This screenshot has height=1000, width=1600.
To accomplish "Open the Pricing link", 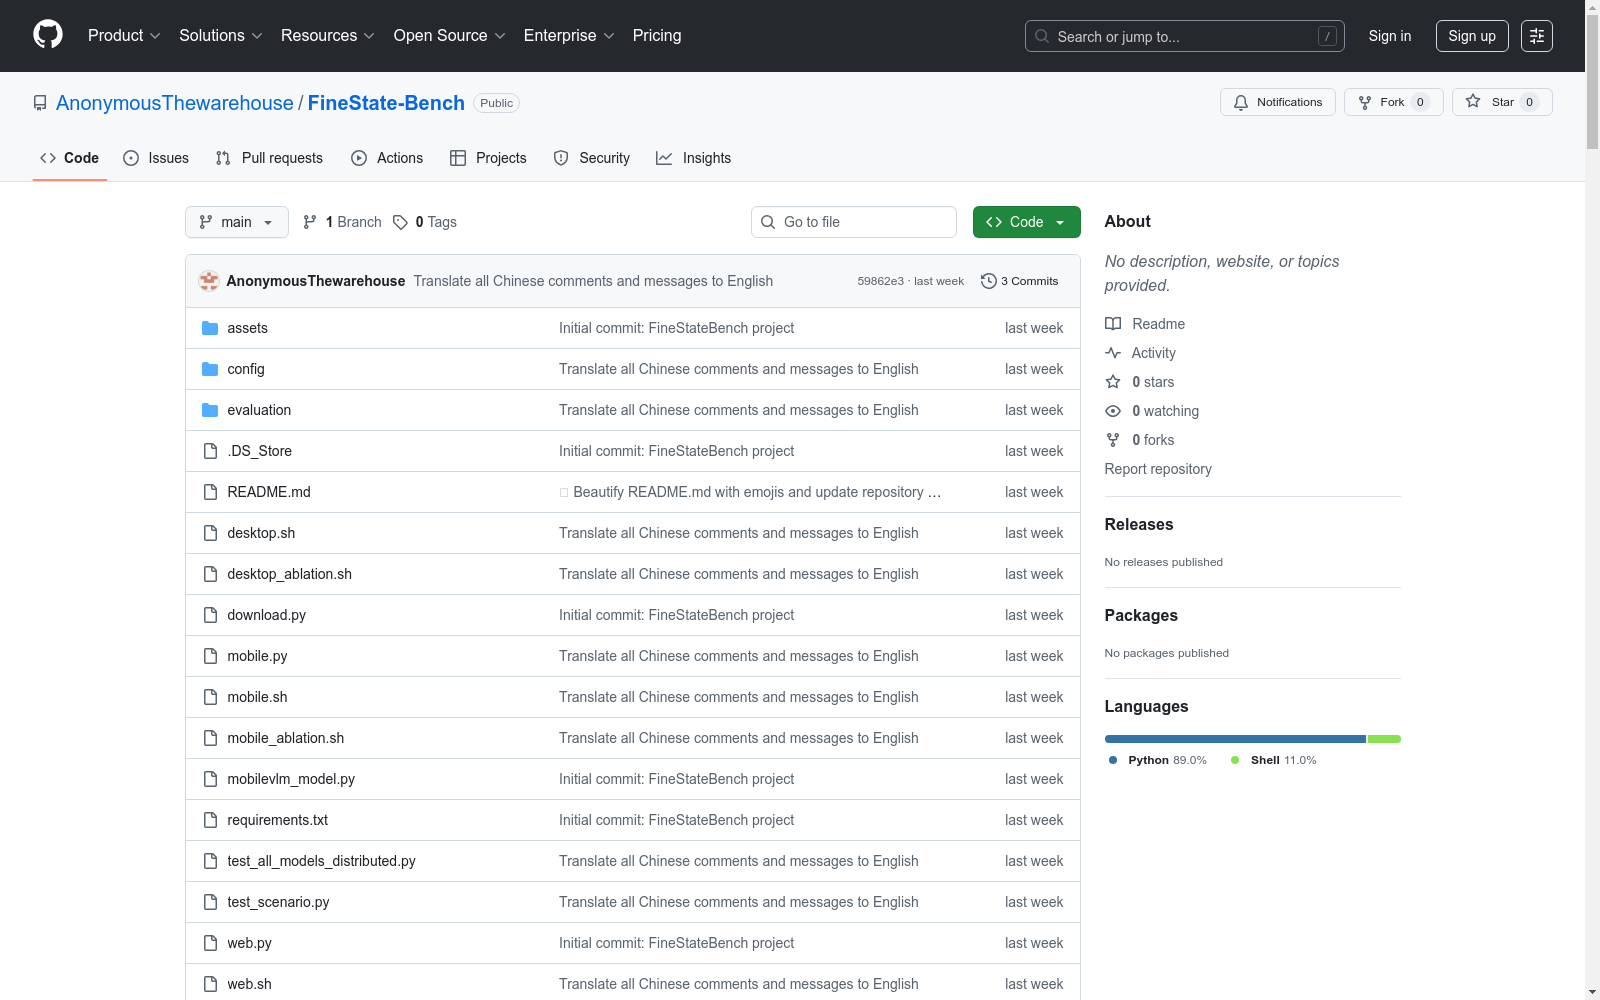I will 657,35.
